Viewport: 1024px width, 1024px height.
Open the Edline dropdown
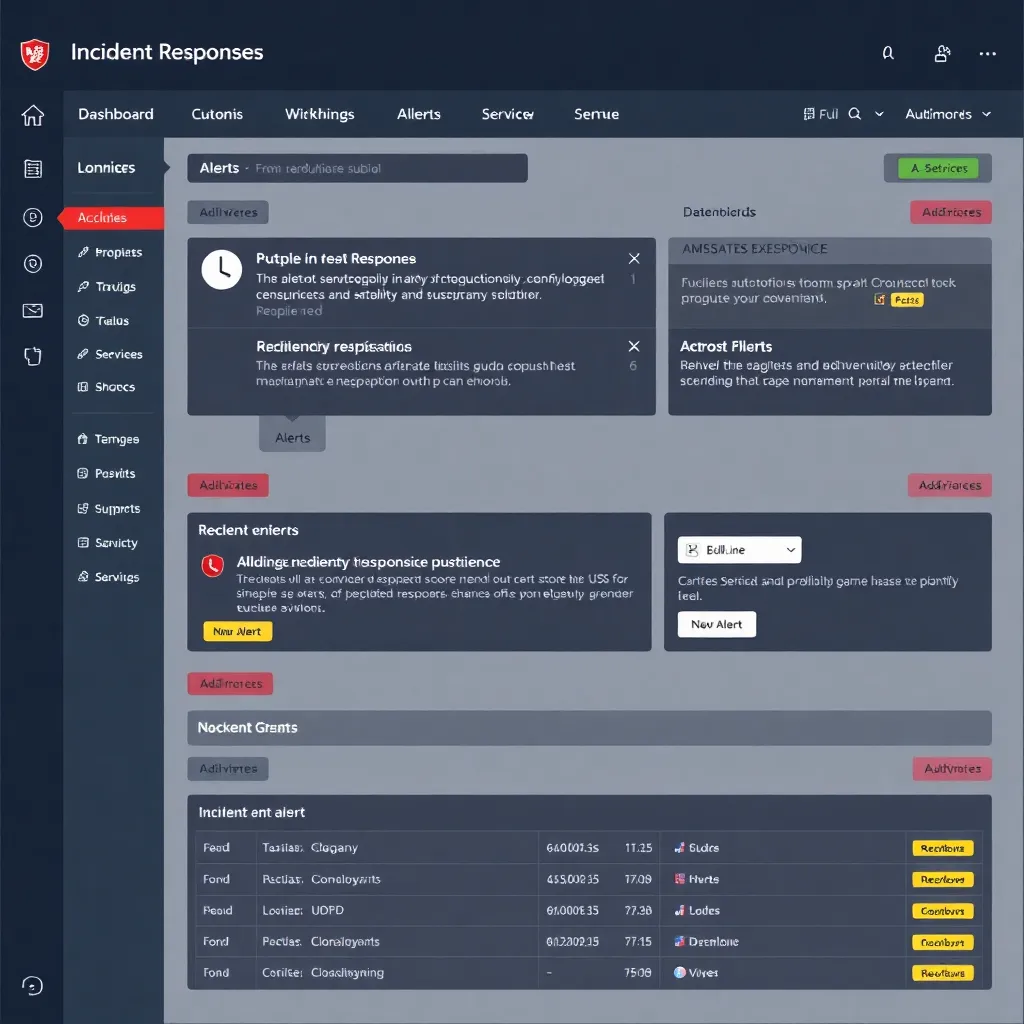(x=739, y=549)
